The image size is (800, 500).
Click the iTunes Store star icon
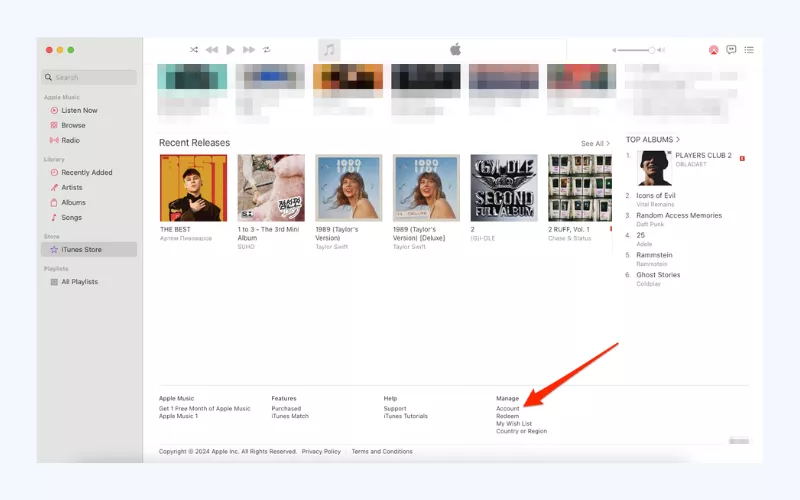[x=54, y=249]
